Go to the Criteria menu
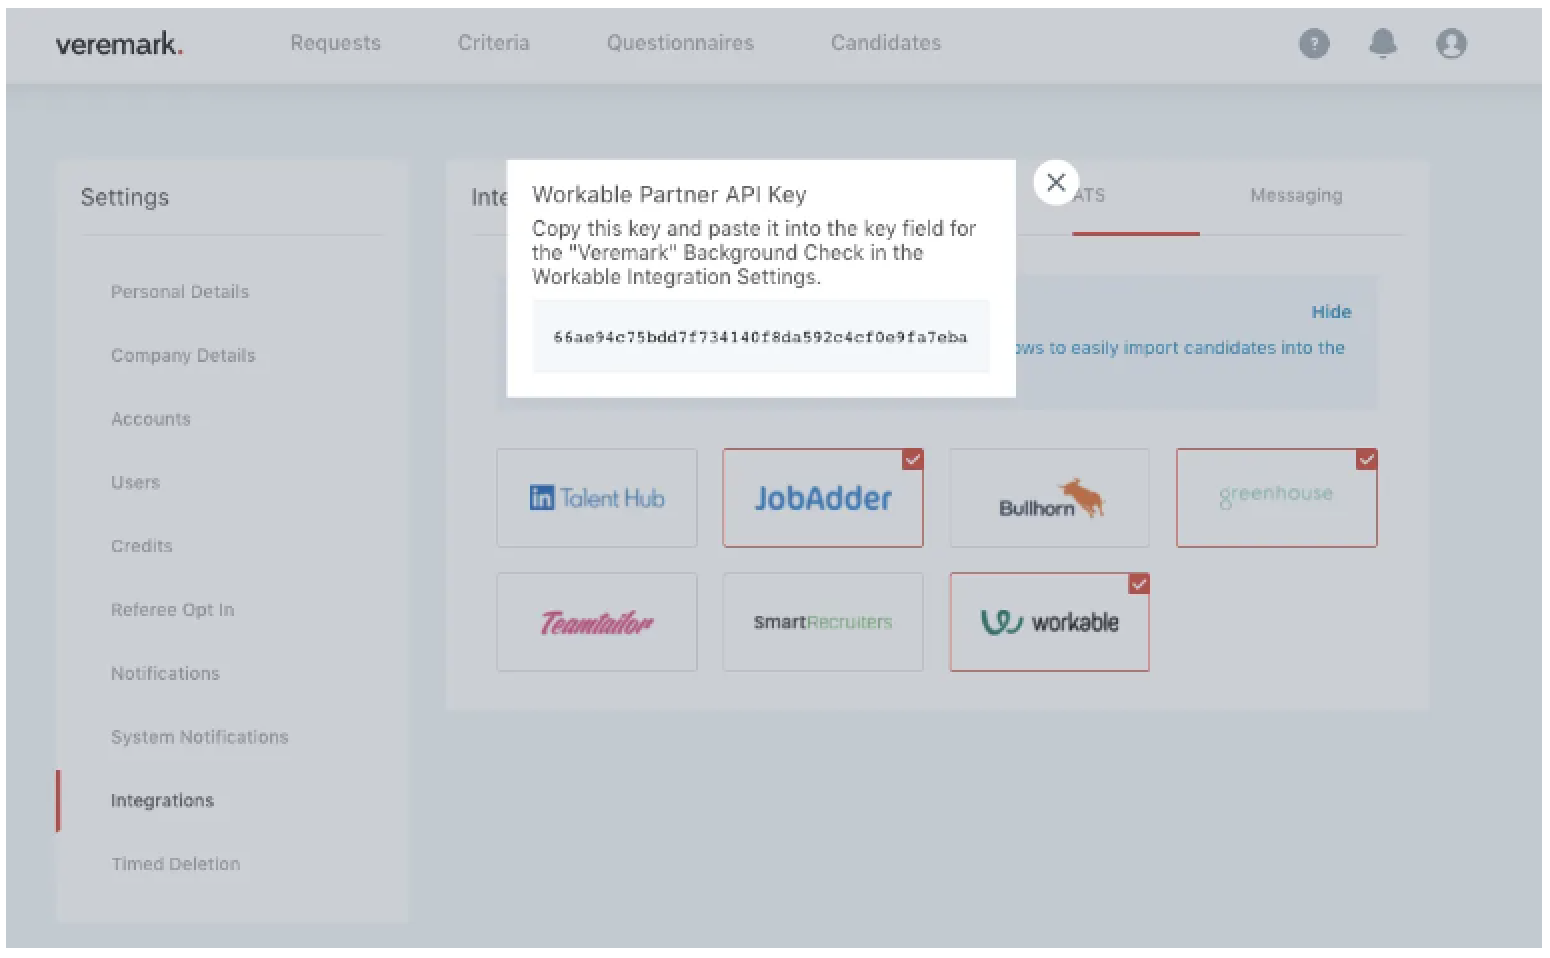This screenshot has height=958, width=1550. tap(494, 43)
